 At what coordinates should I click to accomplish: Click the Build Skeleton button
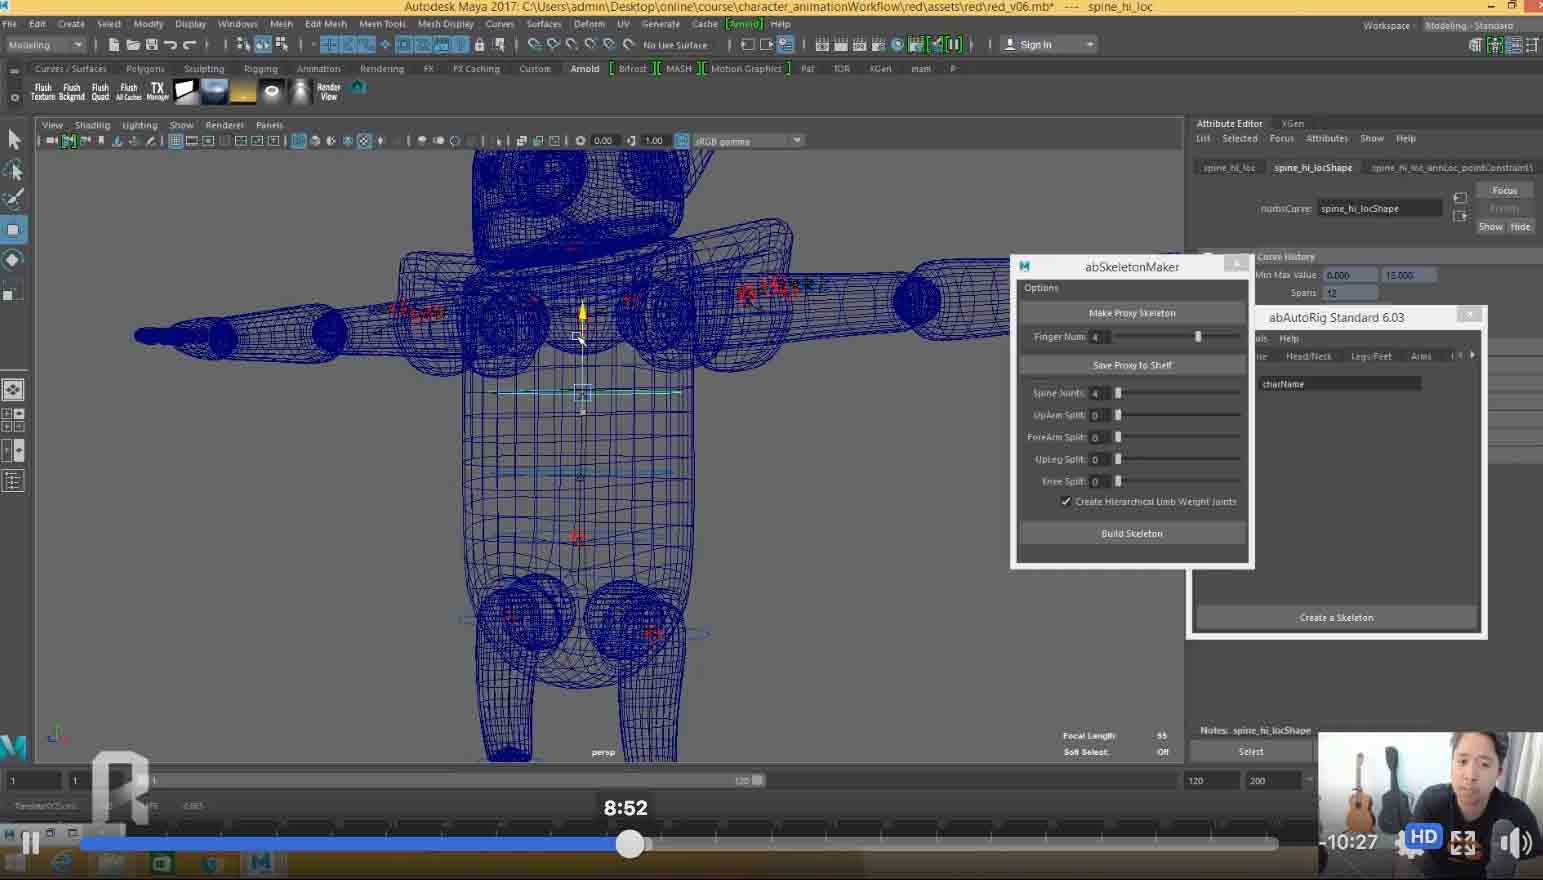click(x=1131, y=534)
